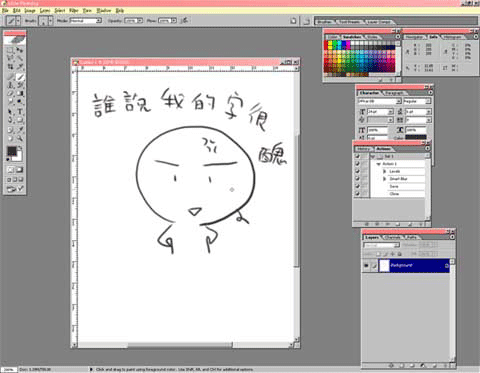The image size is (480, 373).
Task: Collapse the Action 1 disclosure triangle
Action: point(379,164)
